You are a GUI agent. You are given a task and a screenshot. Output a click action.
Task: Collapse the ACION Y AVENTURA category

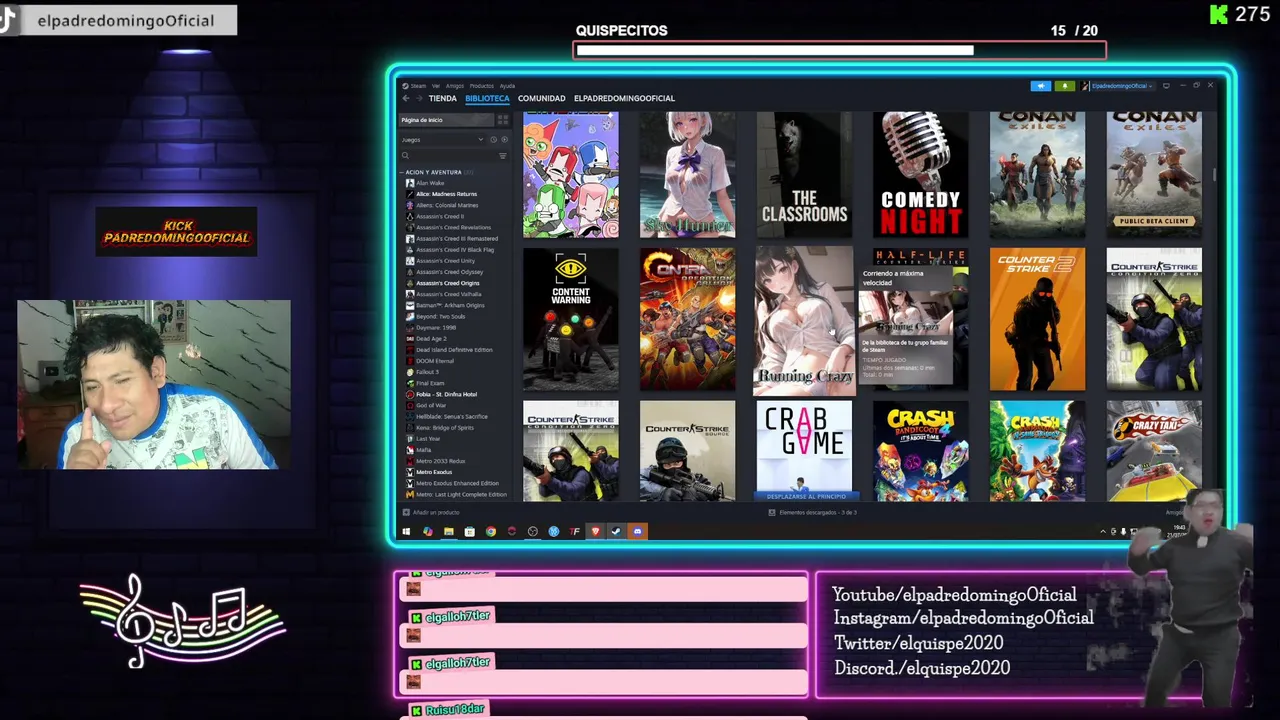point(433,172)
